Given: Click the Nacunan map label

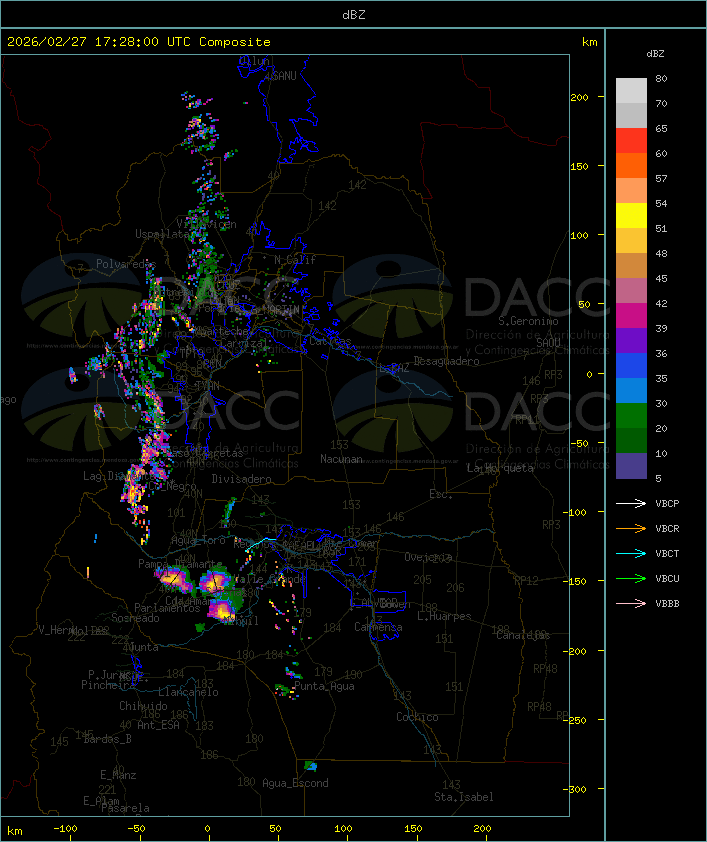Looking at the screenshot, I should 341,459.
